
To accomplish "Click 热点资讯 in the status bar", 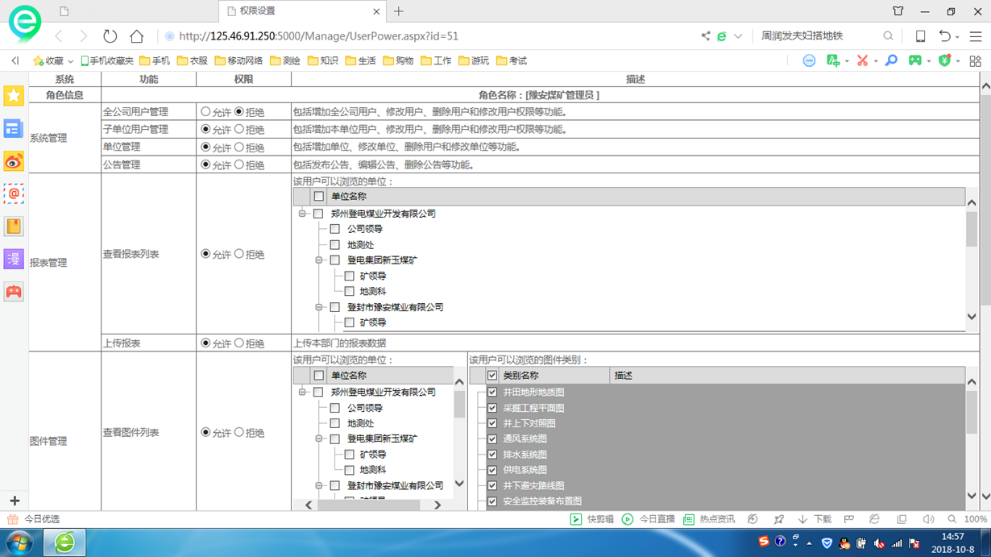I will pyautogui.click(x=708, y=519).
